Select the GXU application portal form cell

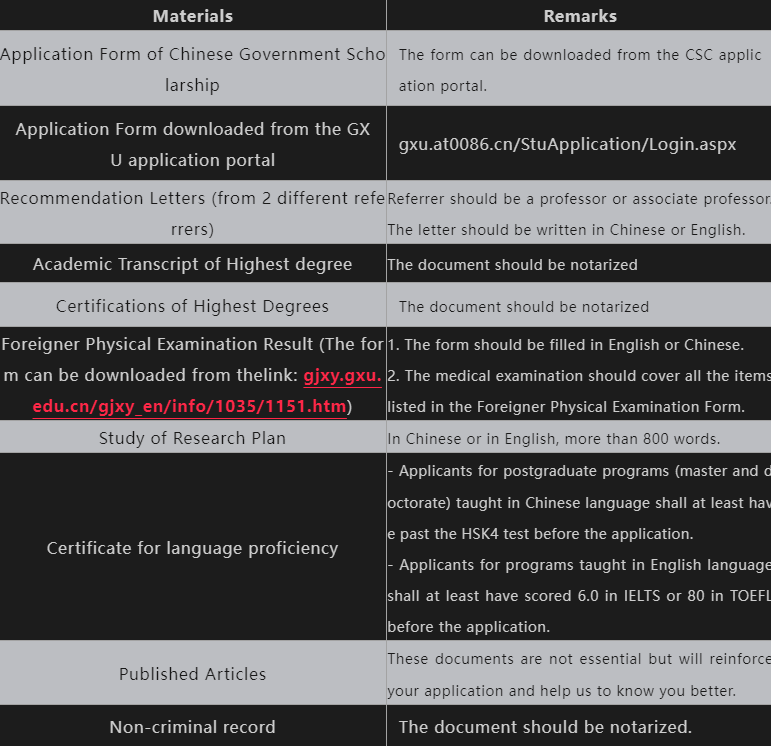pos(192,144)
